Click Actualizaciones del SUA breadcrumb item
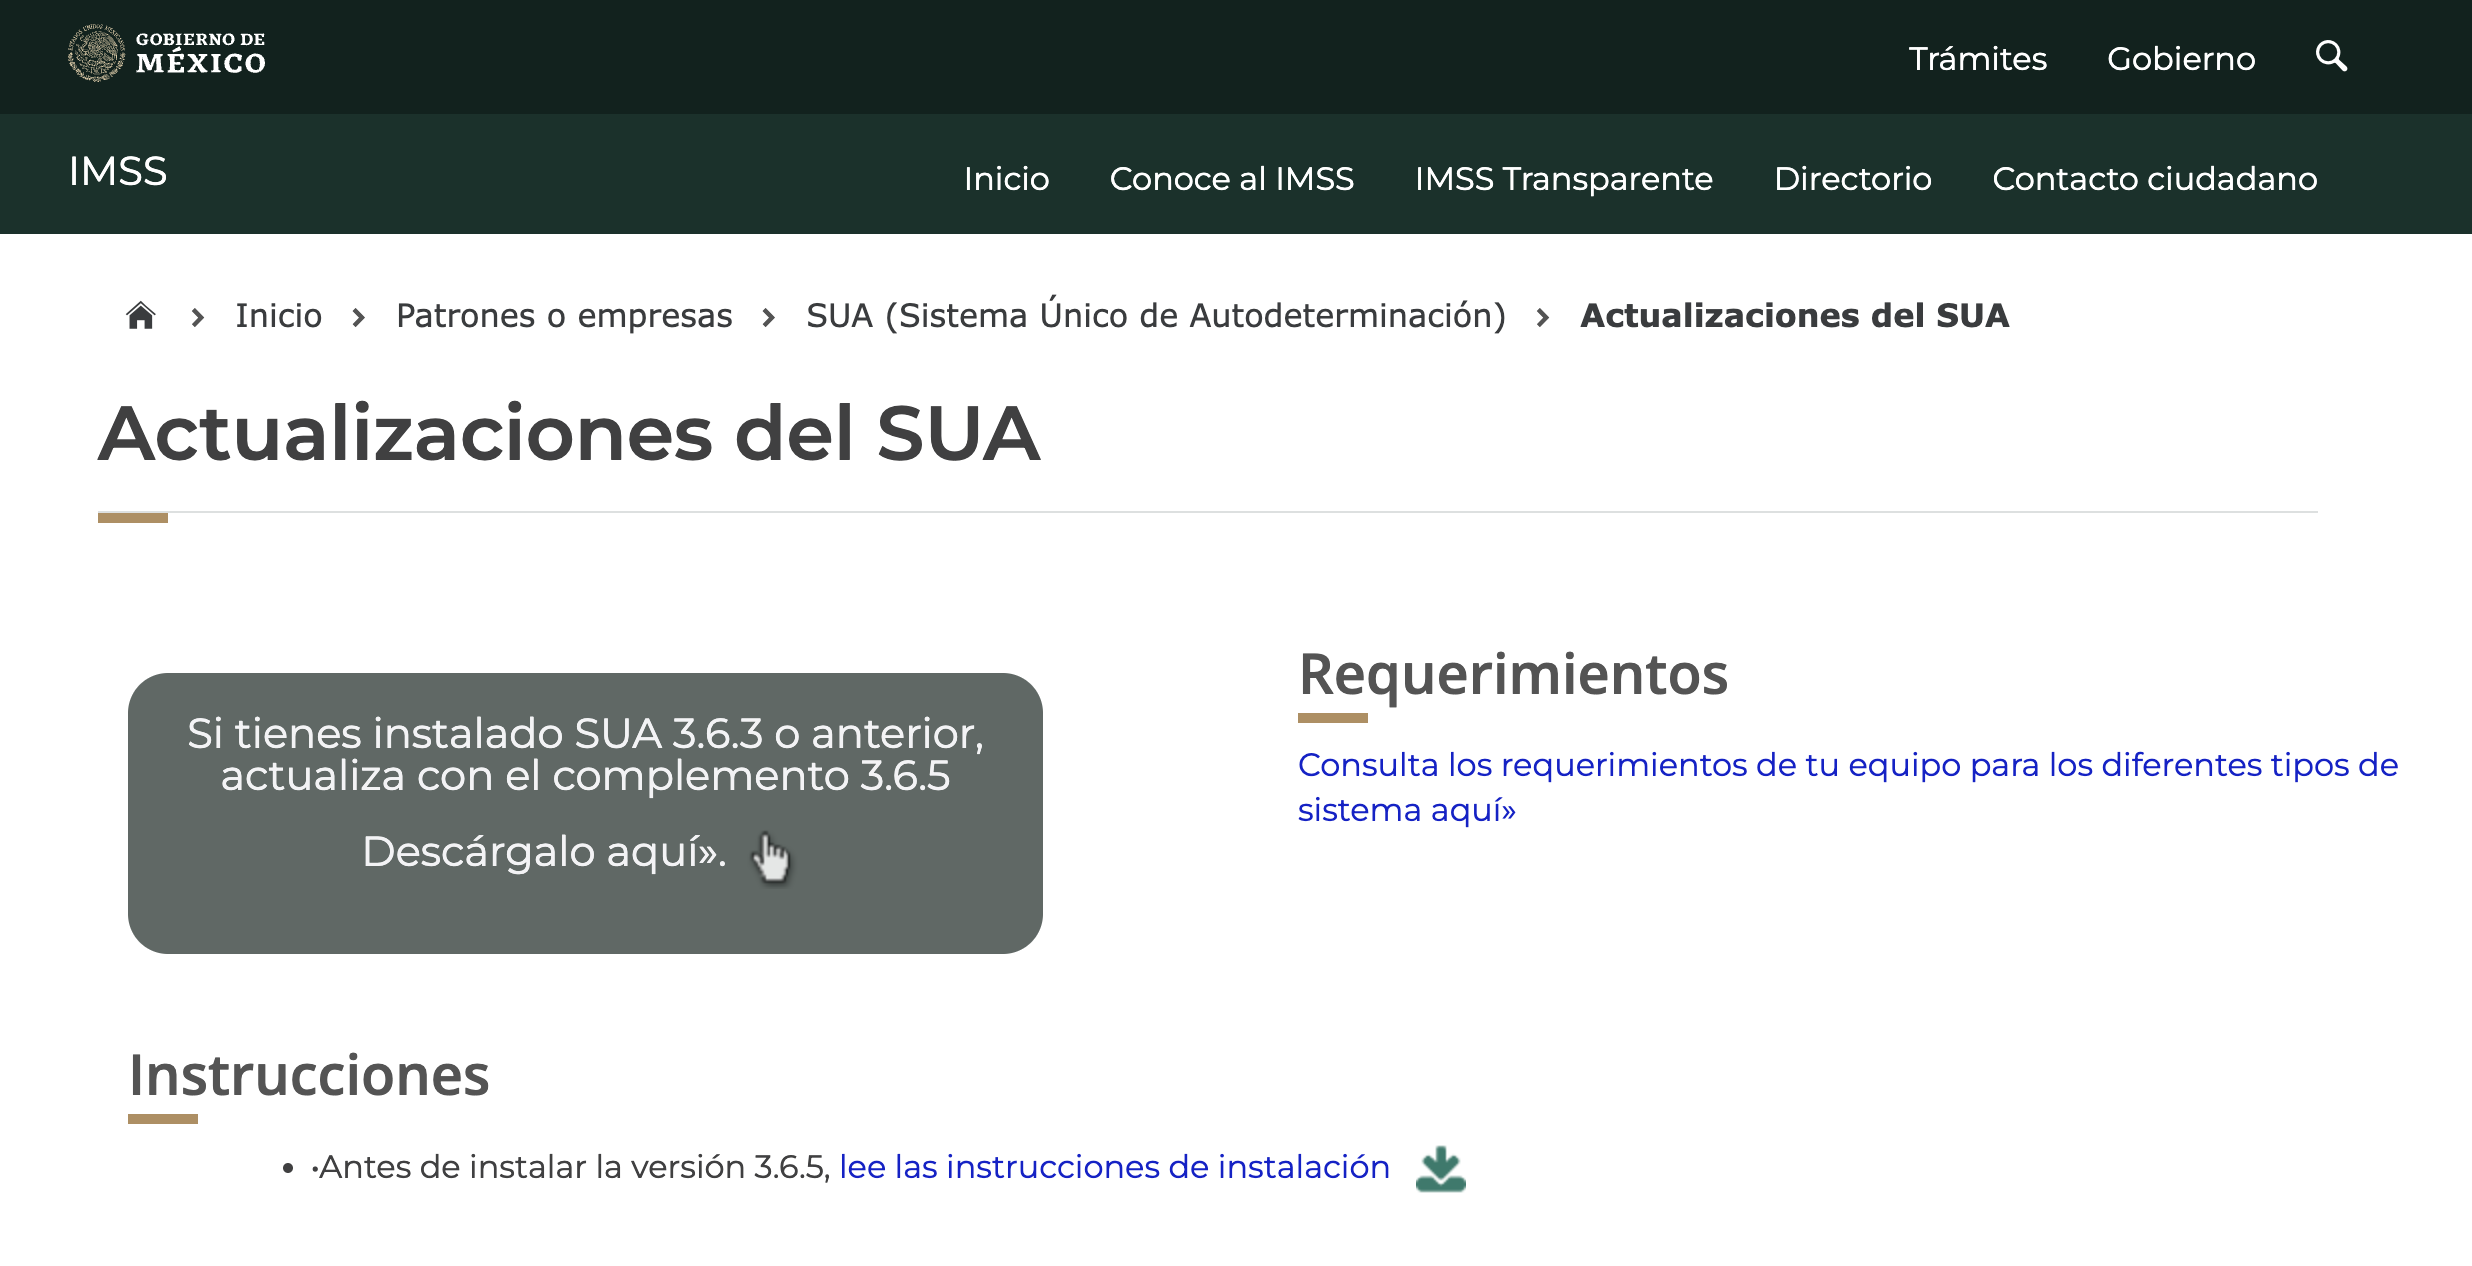The width and height of the screenshot is (2472, 1266). pos(1794,316)
